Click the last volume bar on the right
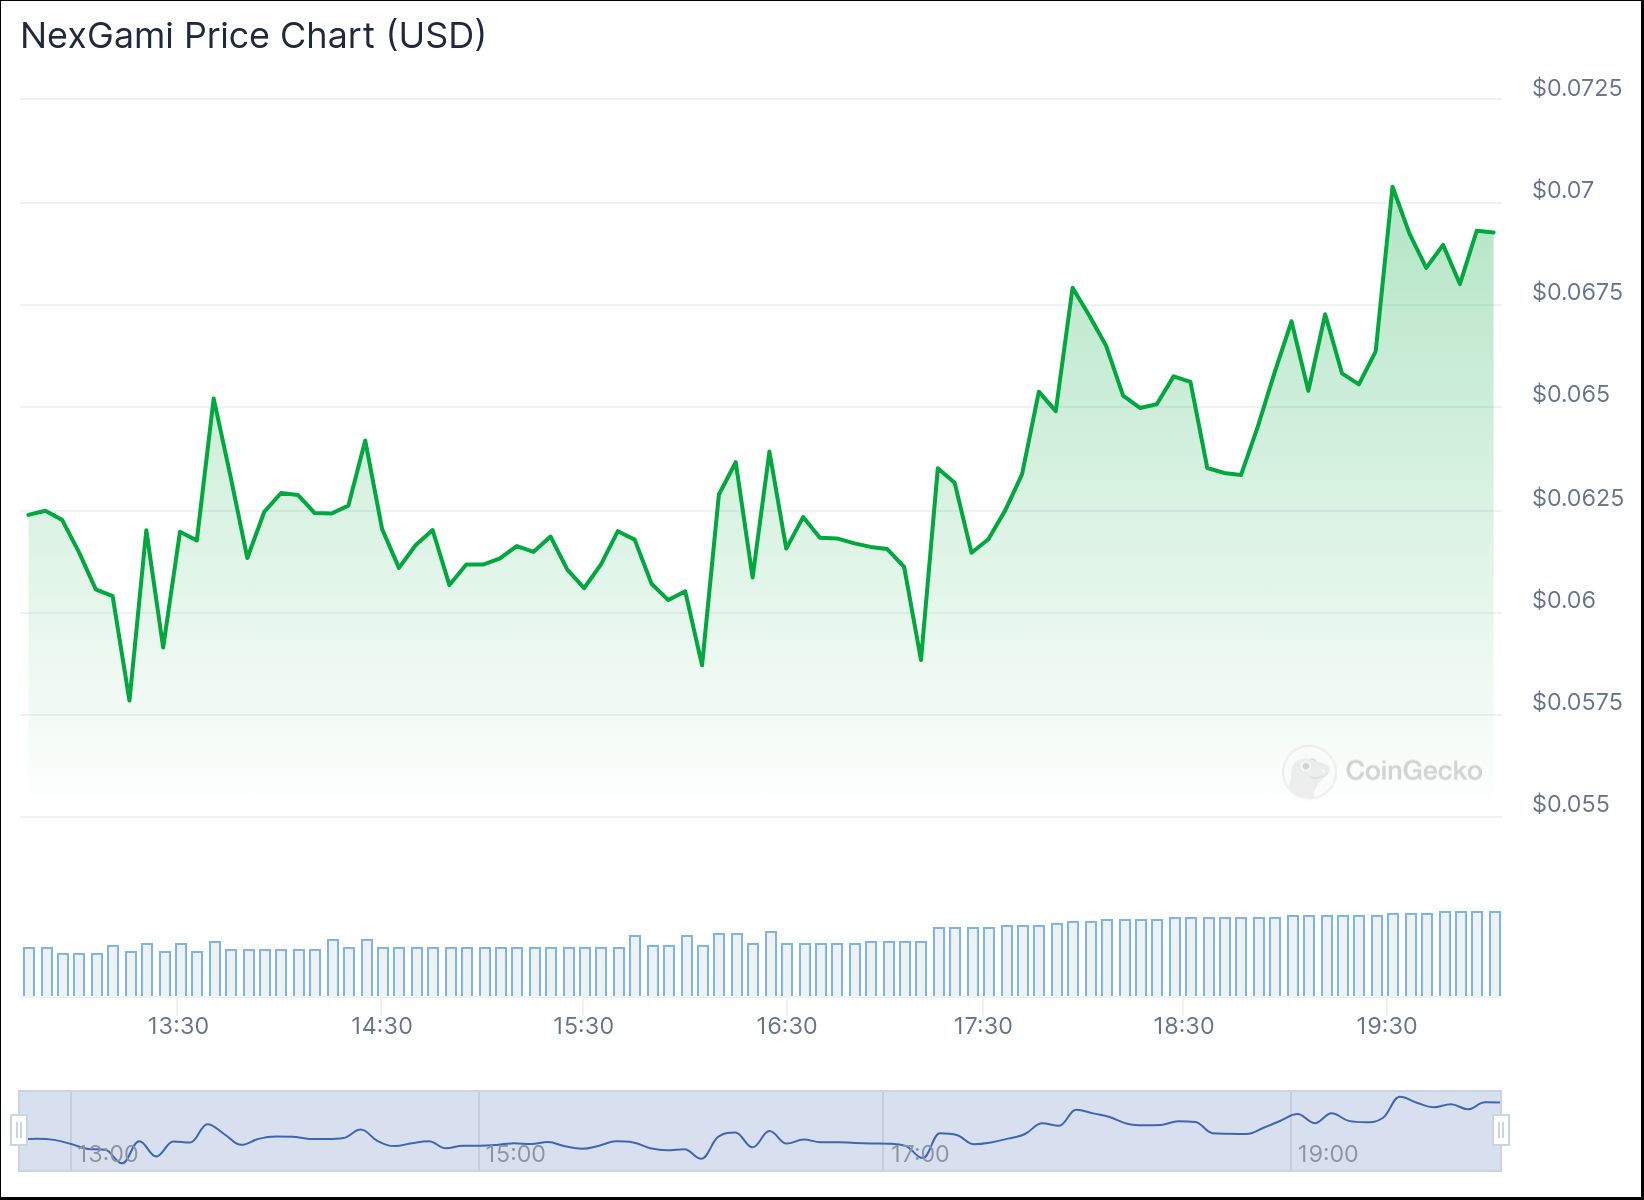 tap(1495, 954)
